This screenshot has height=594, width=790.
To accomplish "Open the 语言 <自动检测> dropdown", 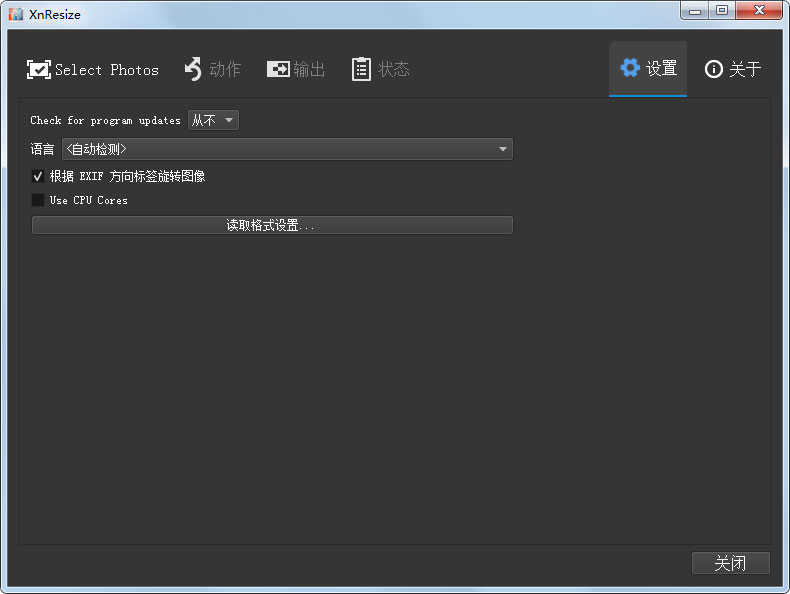I will click(287, 149).
